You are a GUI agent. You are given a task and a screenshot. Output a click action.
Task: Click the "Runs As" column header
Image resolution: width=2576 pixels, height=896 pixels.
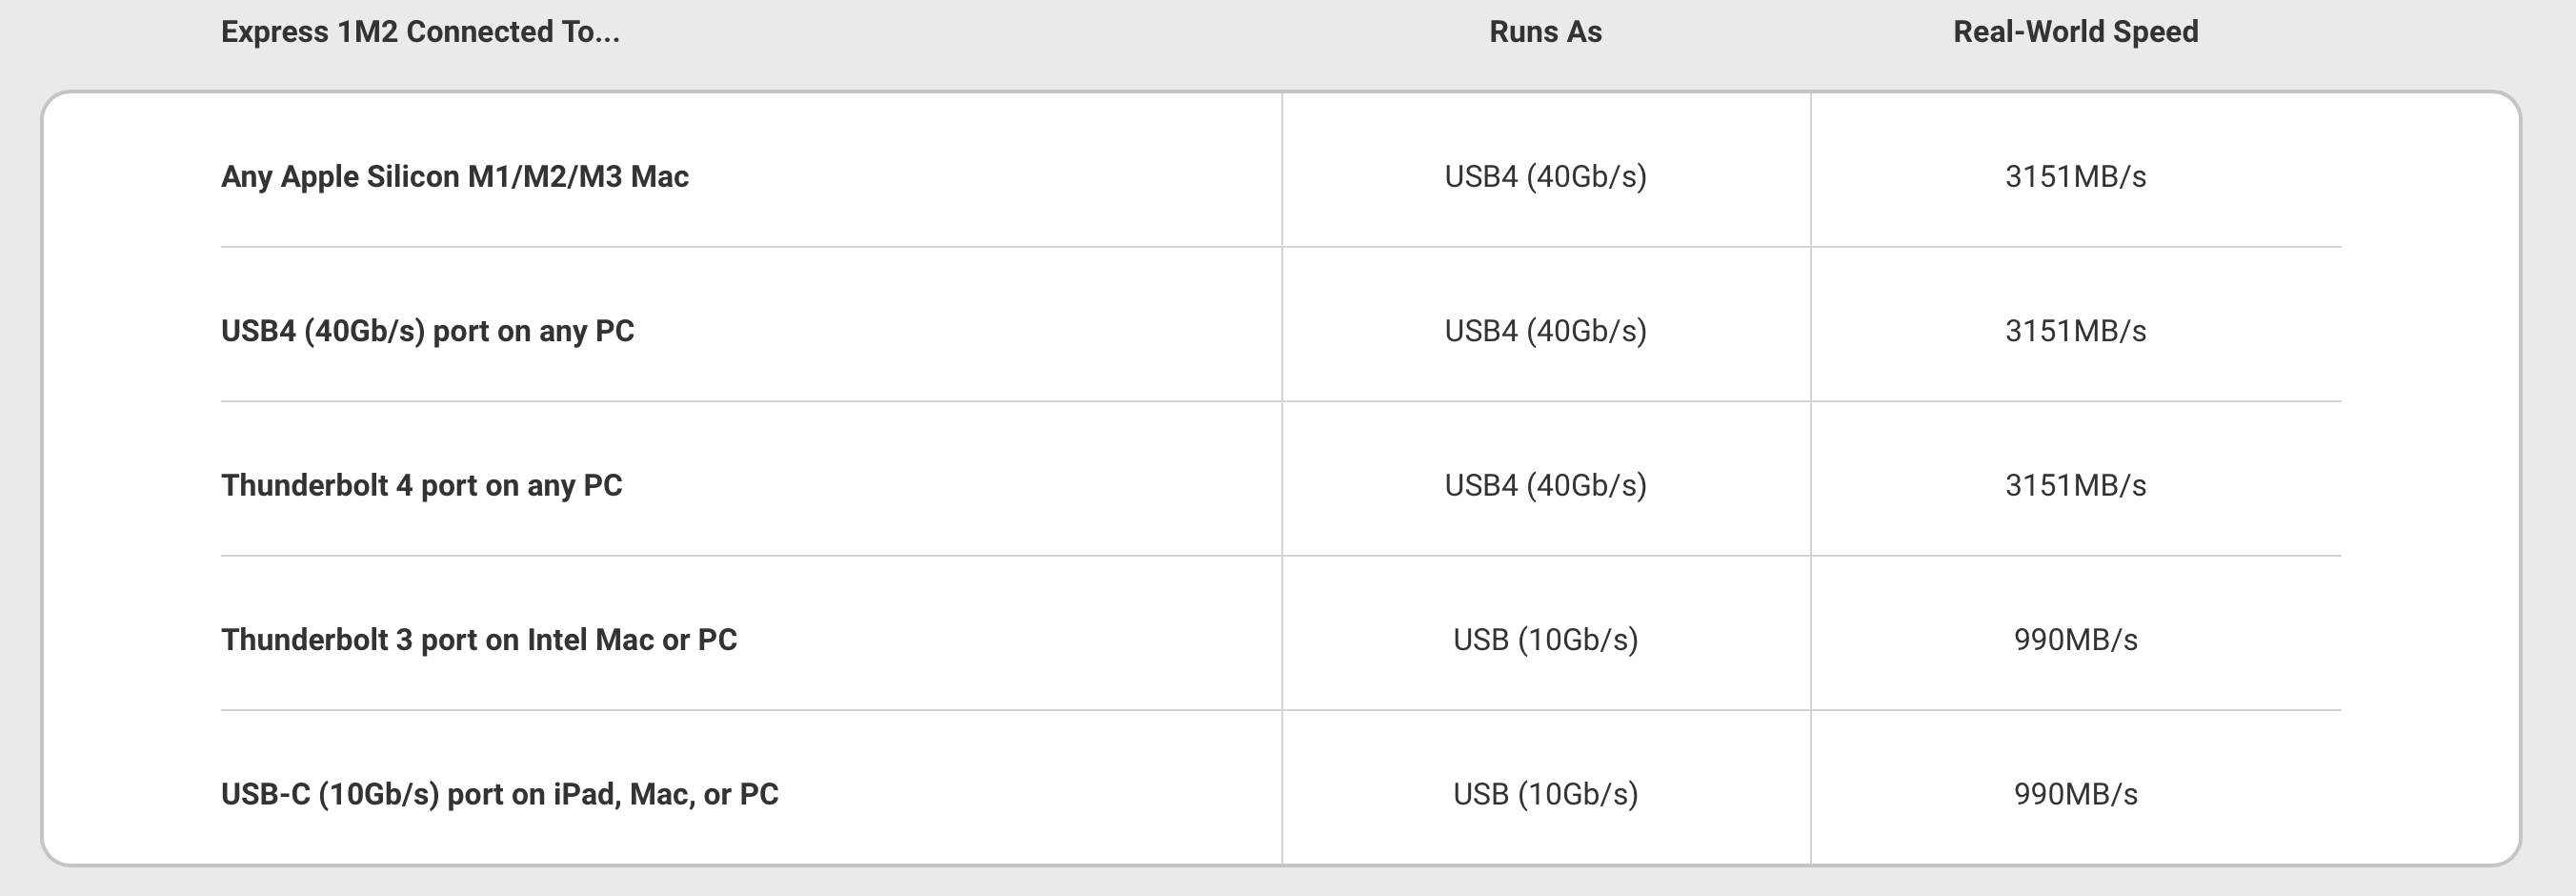click(1545, 32)
